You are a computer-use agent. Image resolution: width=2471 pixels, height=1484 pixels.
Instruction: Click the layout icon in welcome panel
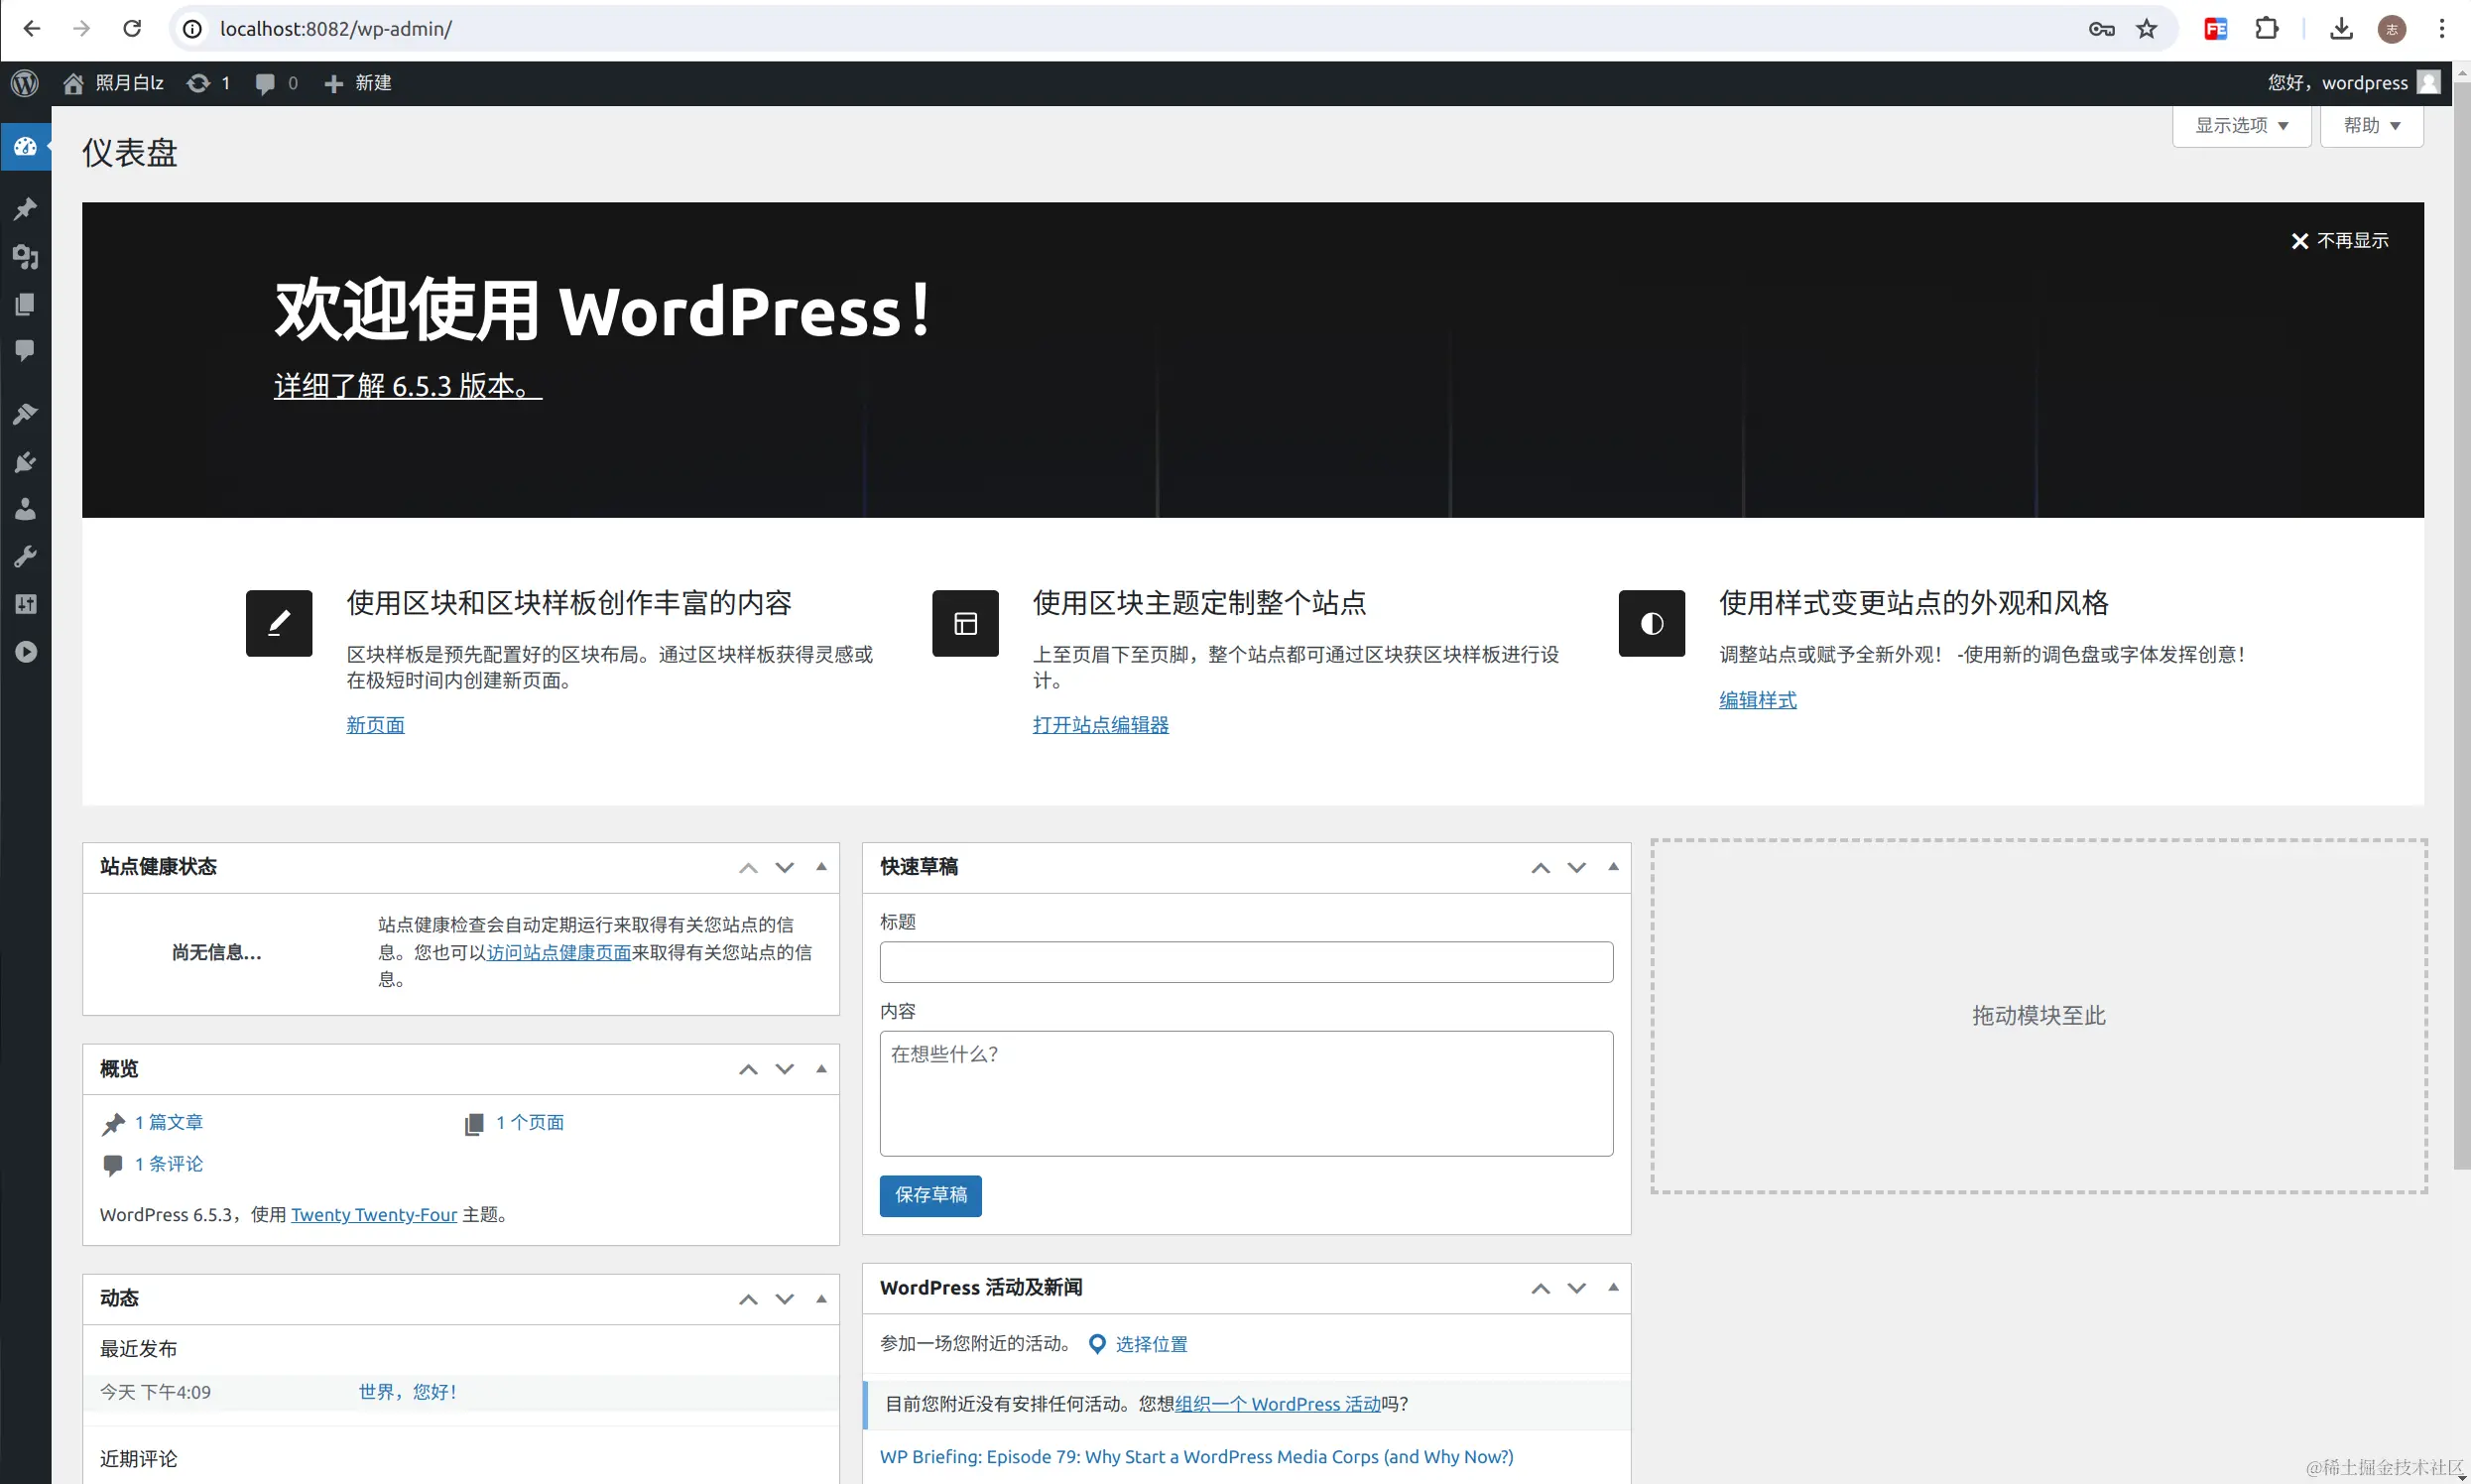click(x=965, y=623)
